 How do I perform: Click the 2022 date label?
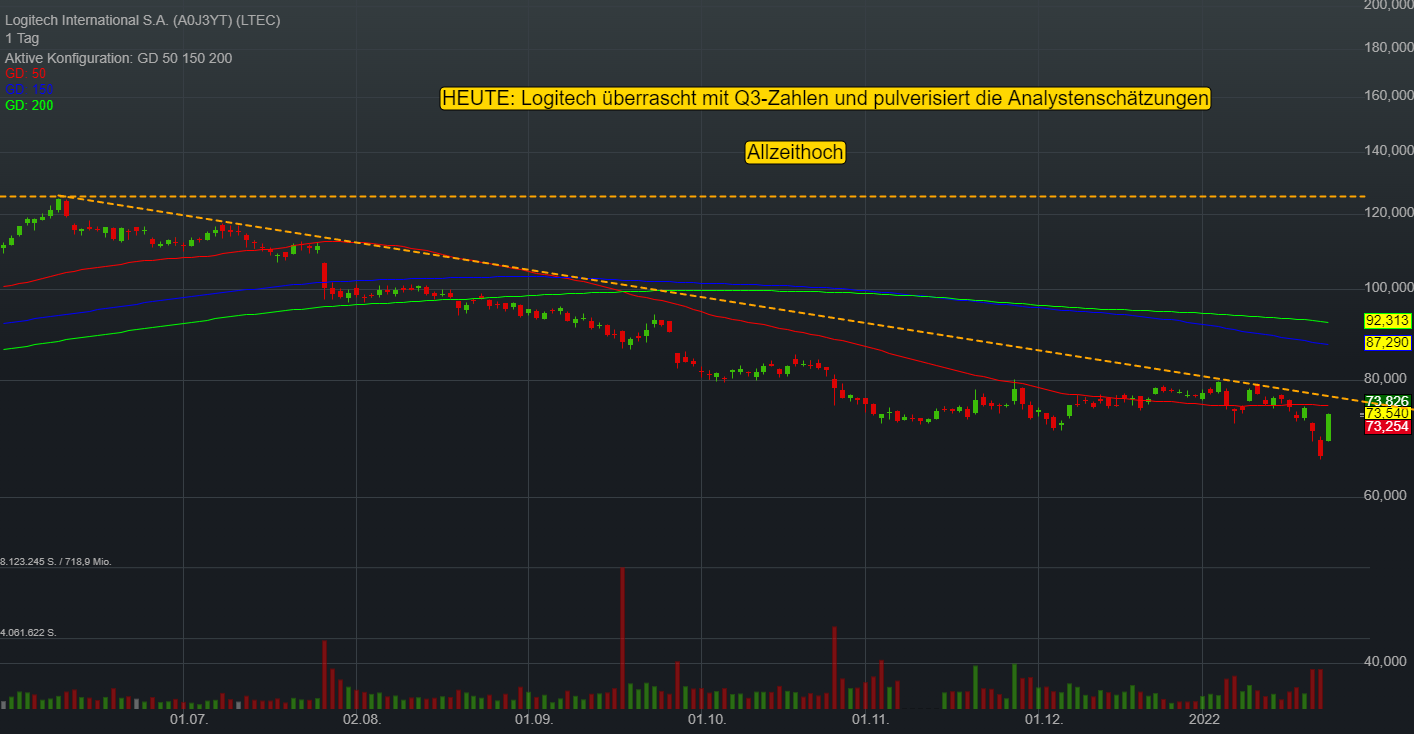point(1203,719)
